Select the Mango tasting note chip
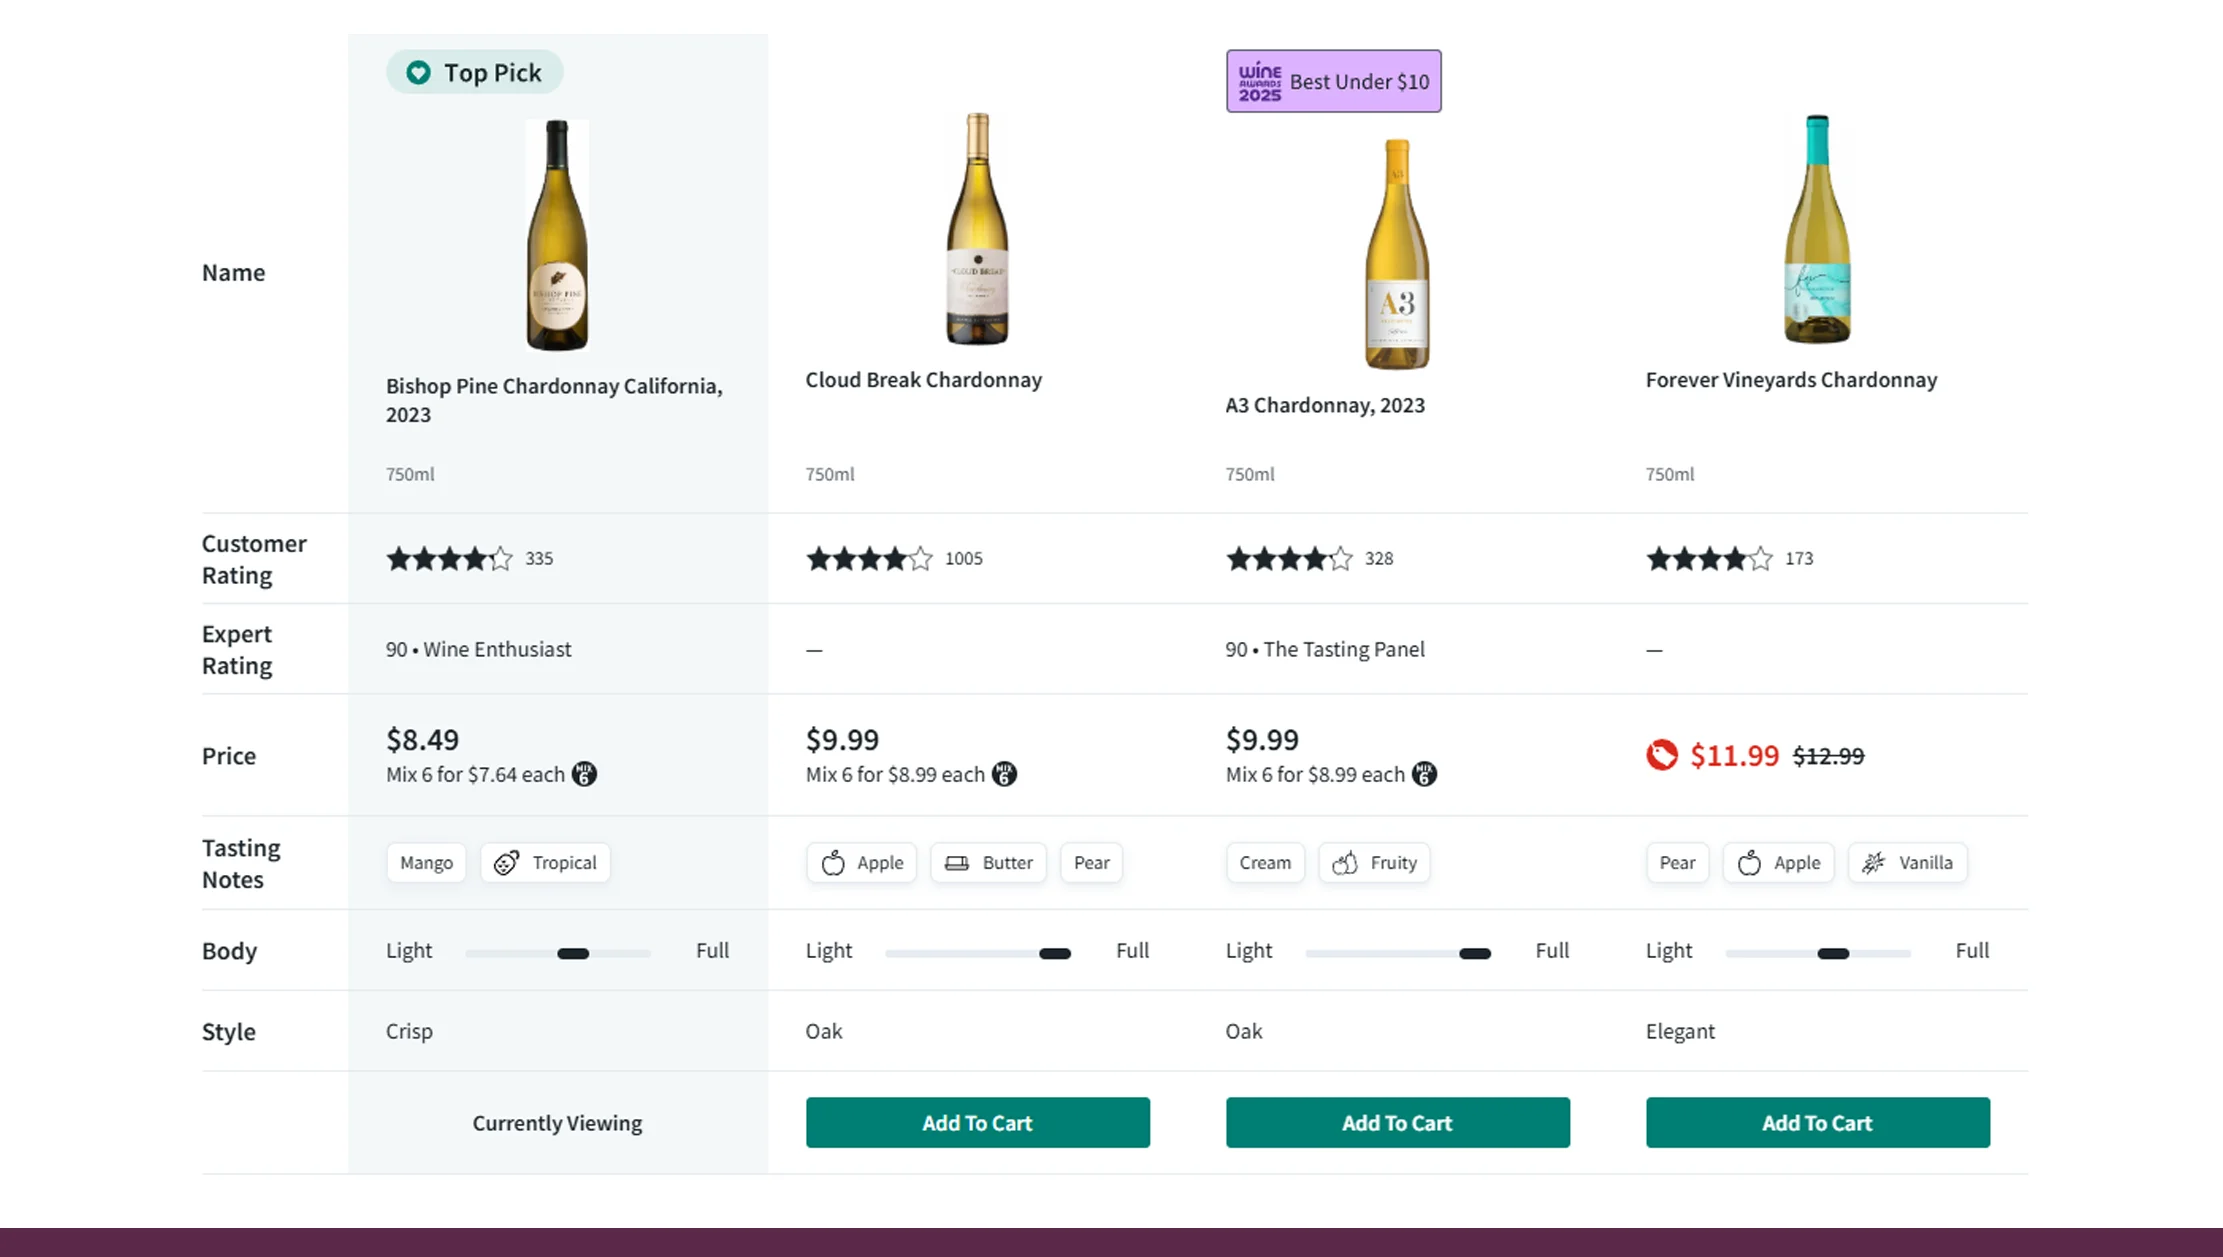This screenshot has height=1257, width=2223. [x=426, y=863]
